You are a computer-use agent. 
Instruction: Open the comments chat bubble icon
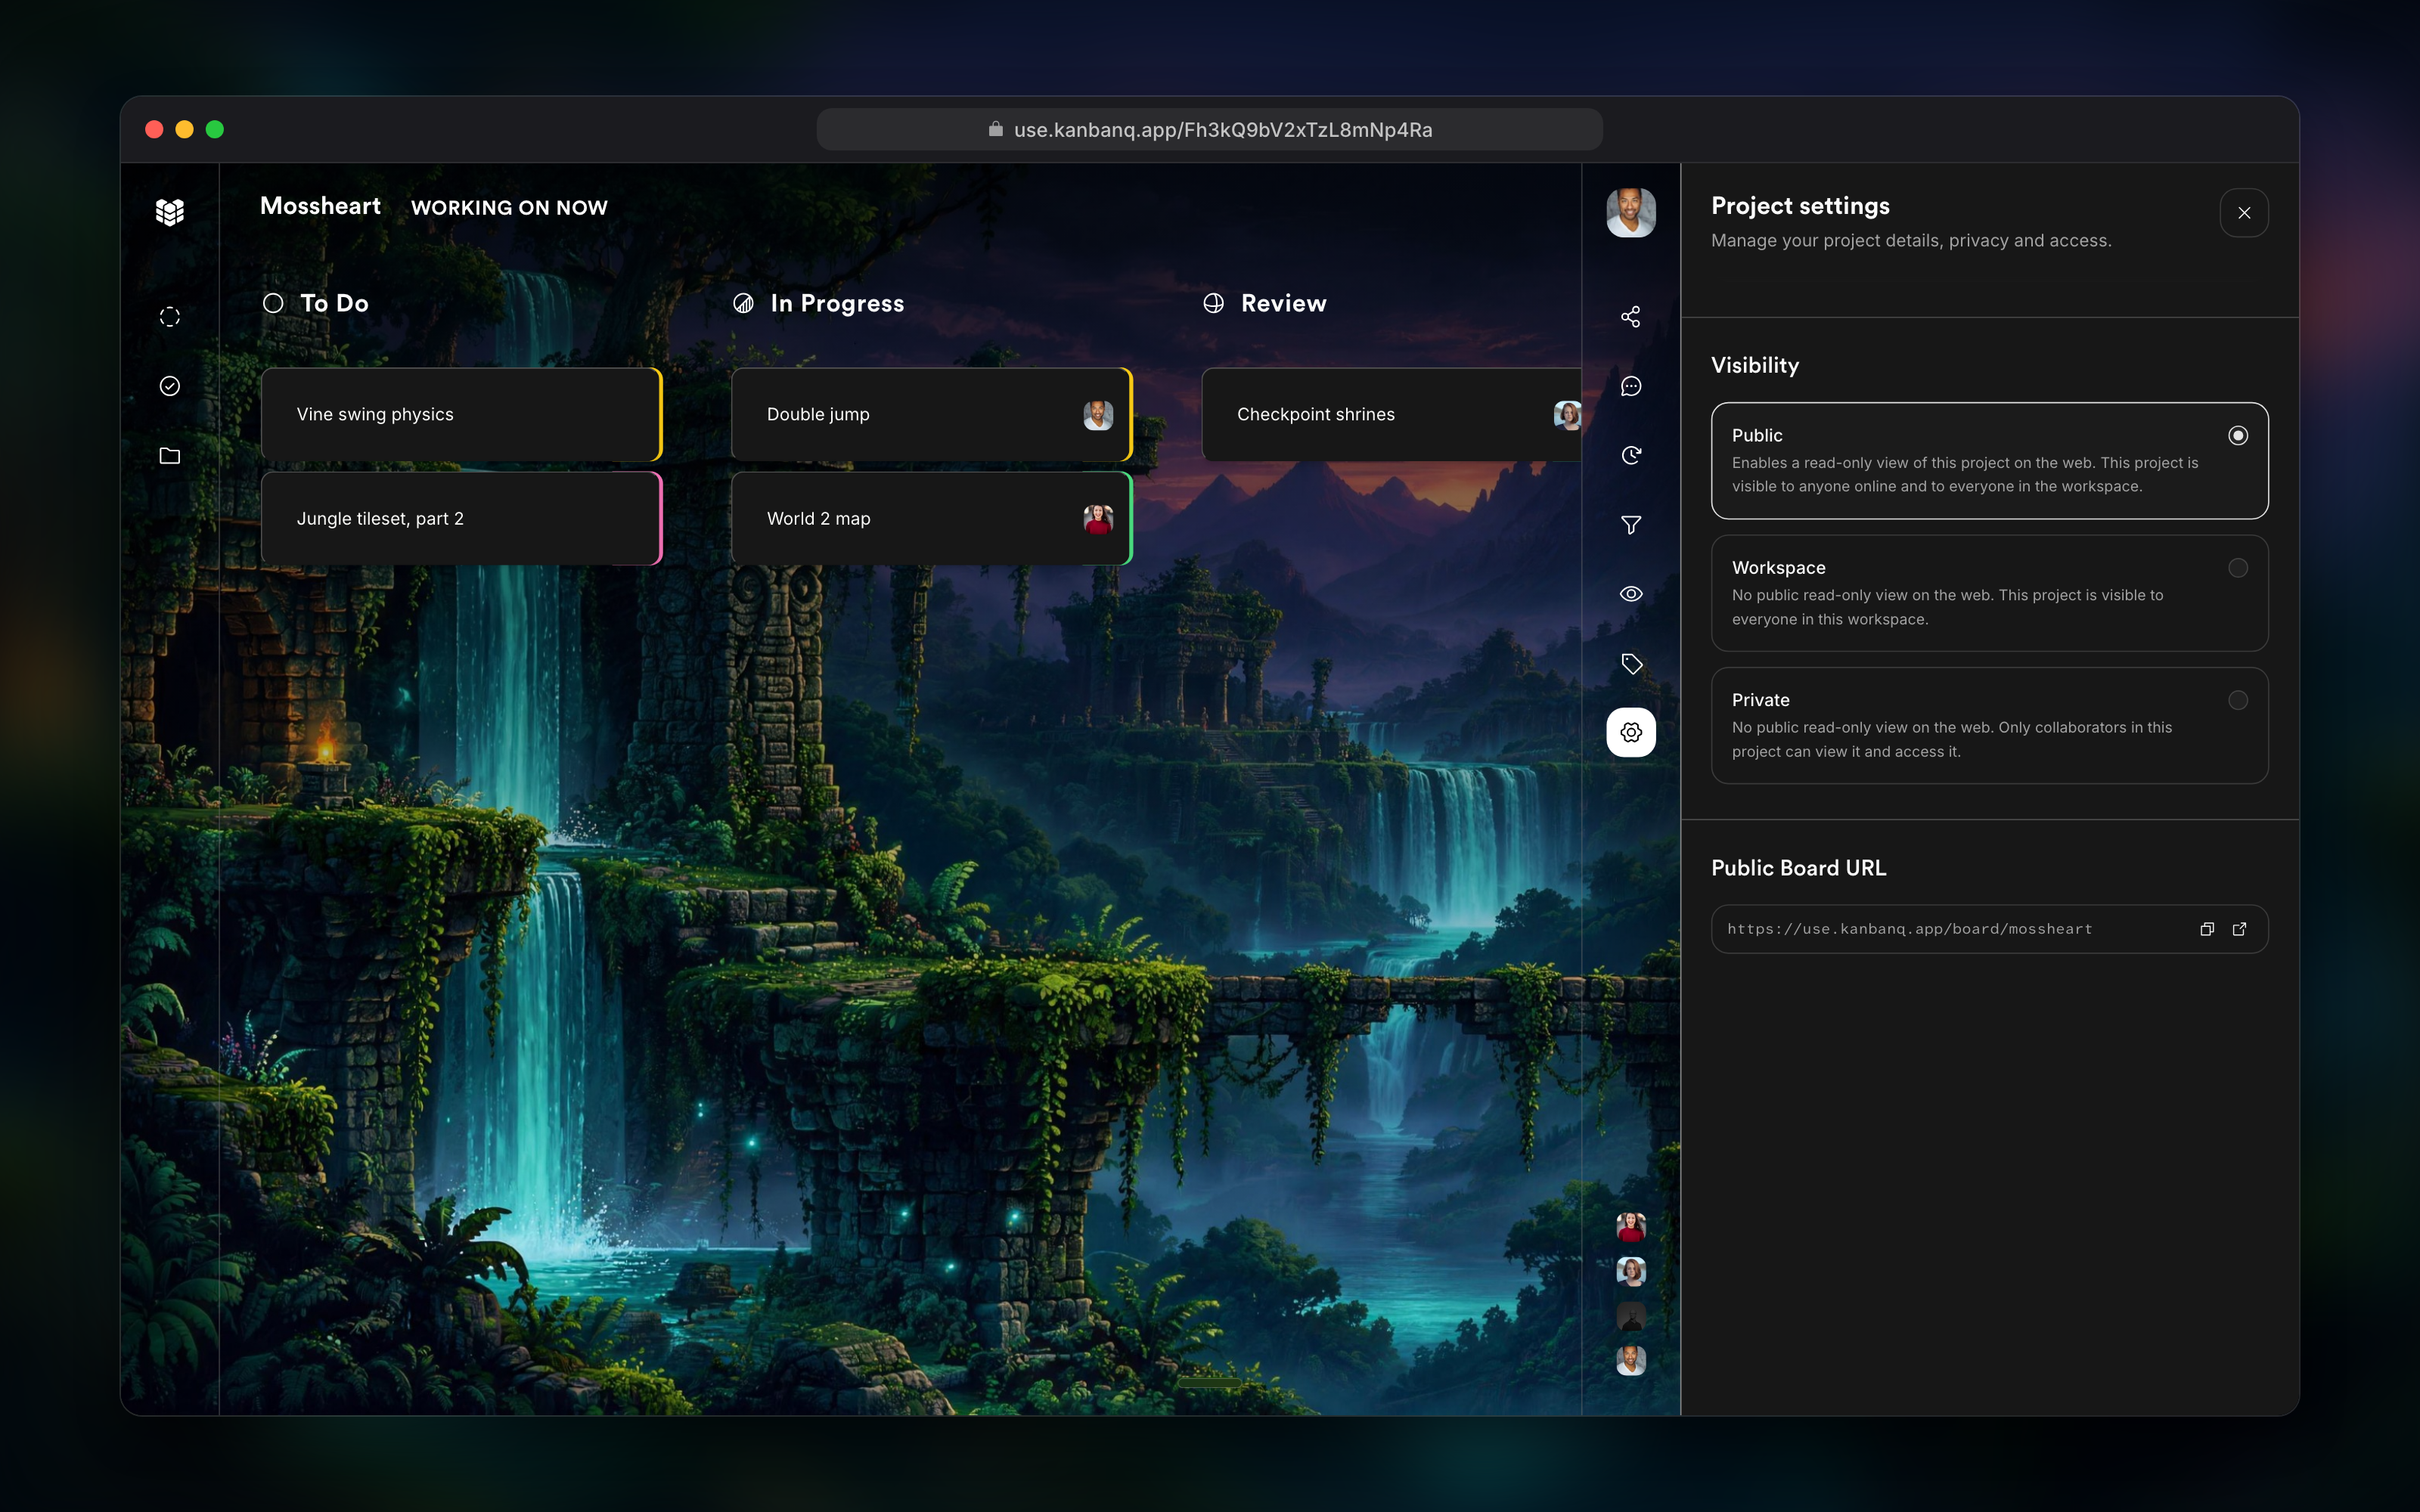[1630, 386]
